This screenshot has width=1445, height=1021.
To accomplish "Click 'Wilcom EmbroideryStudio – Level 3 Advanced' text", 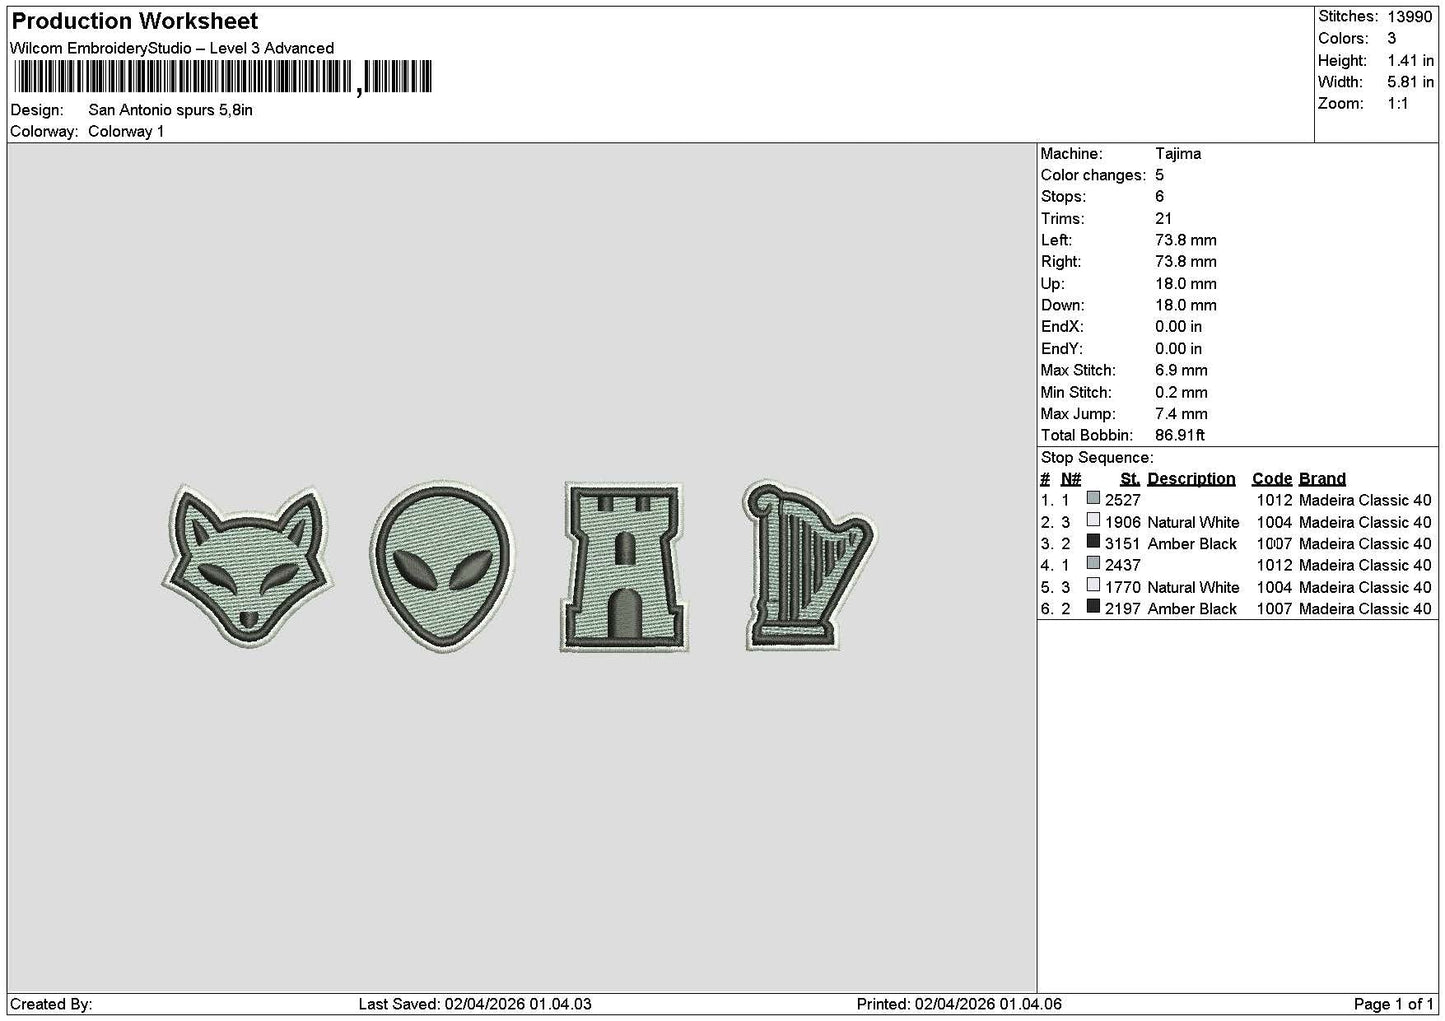I will pos(172,48).
